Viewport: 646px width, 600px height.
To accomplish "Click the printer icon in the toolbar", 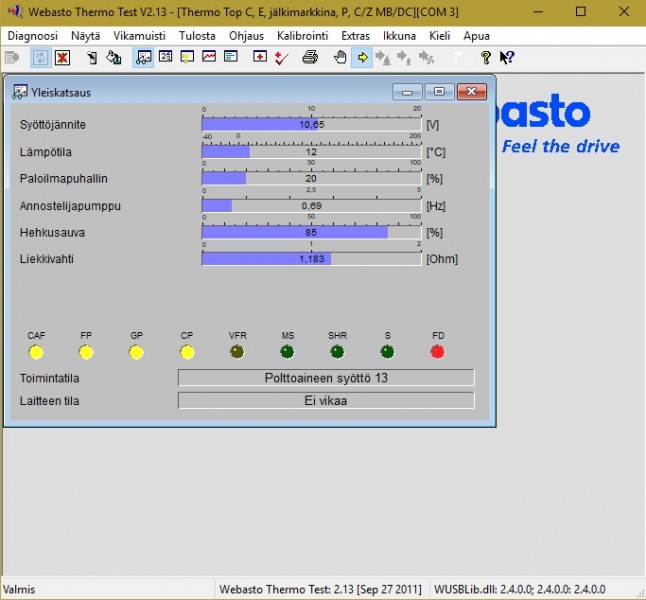I will point(310,58).
